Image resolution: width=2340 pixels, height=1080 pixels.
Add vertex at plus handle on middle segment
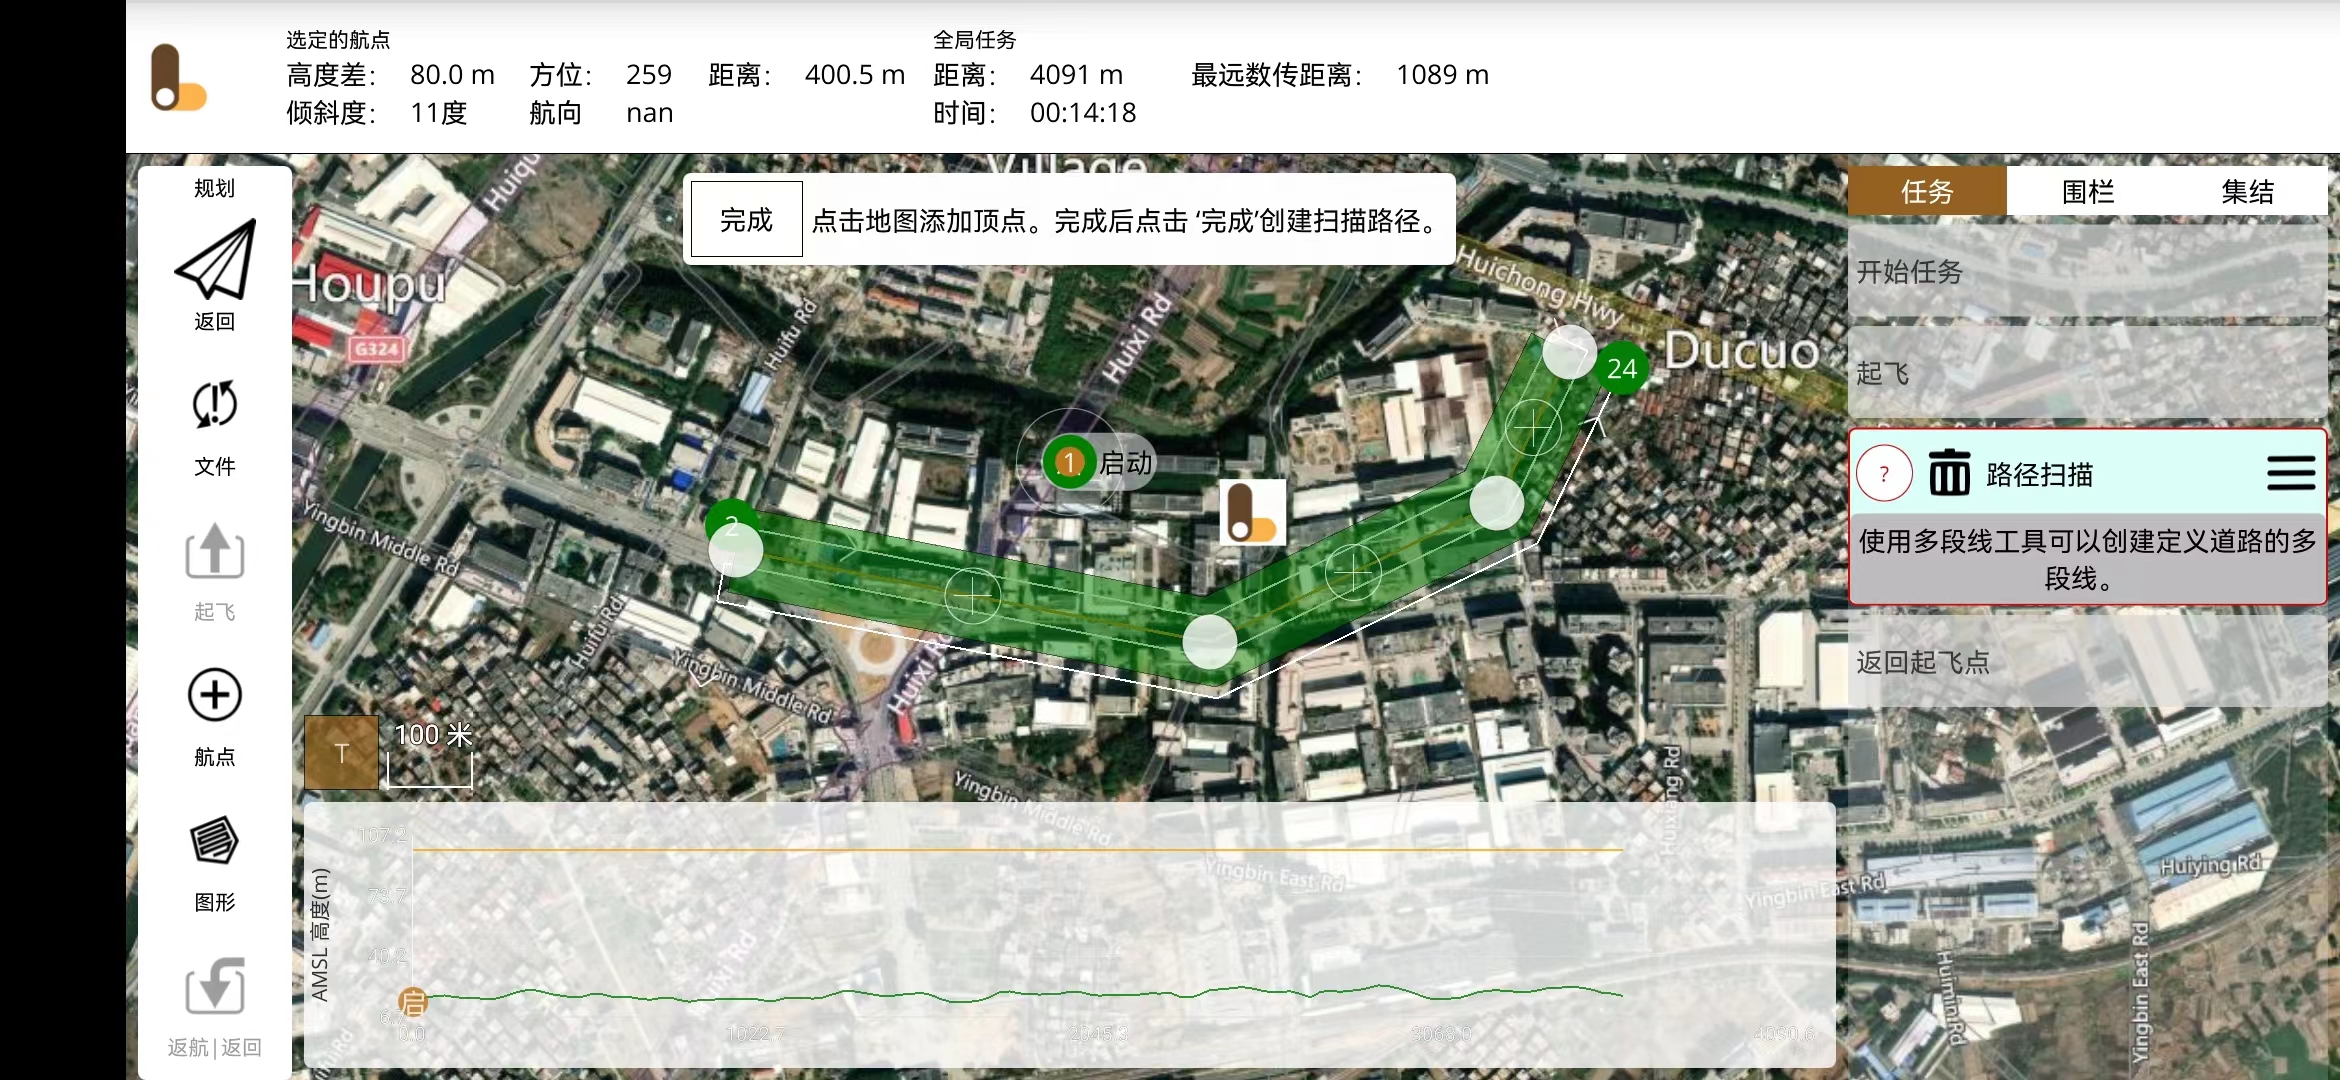[1353, 572]
